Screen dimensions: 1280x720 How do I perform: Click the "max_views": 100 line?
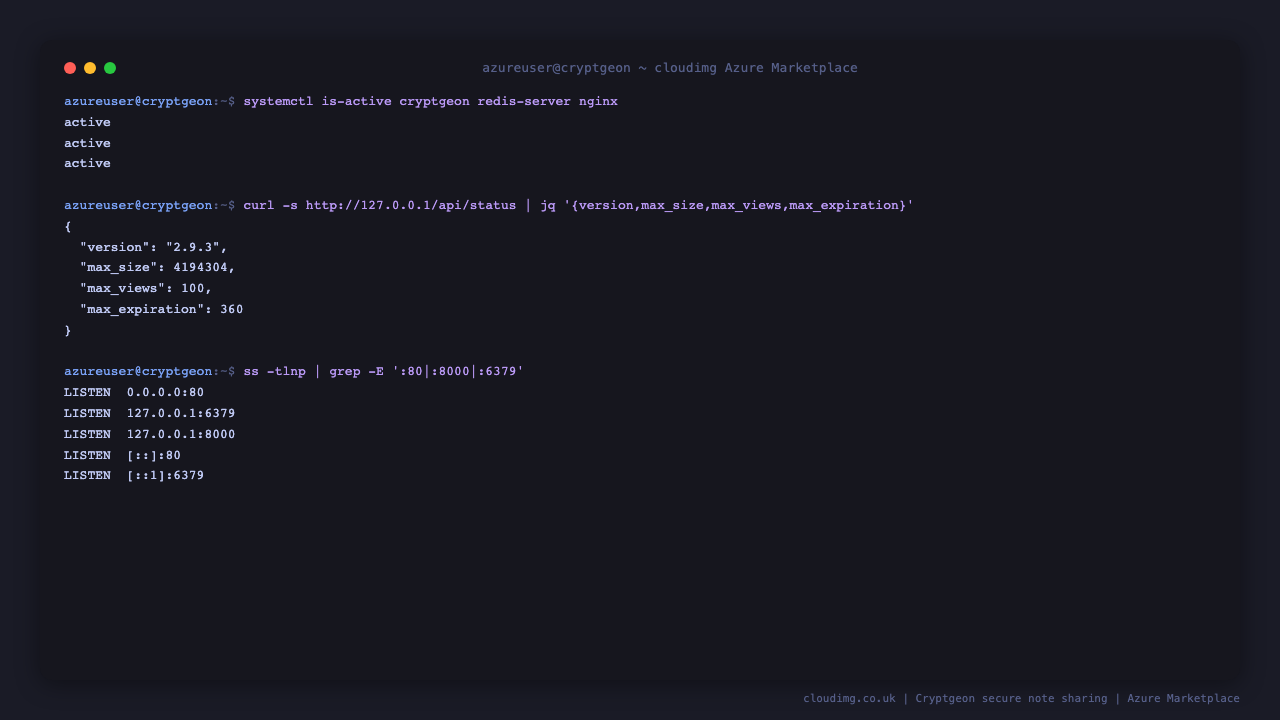pos(146,289)
